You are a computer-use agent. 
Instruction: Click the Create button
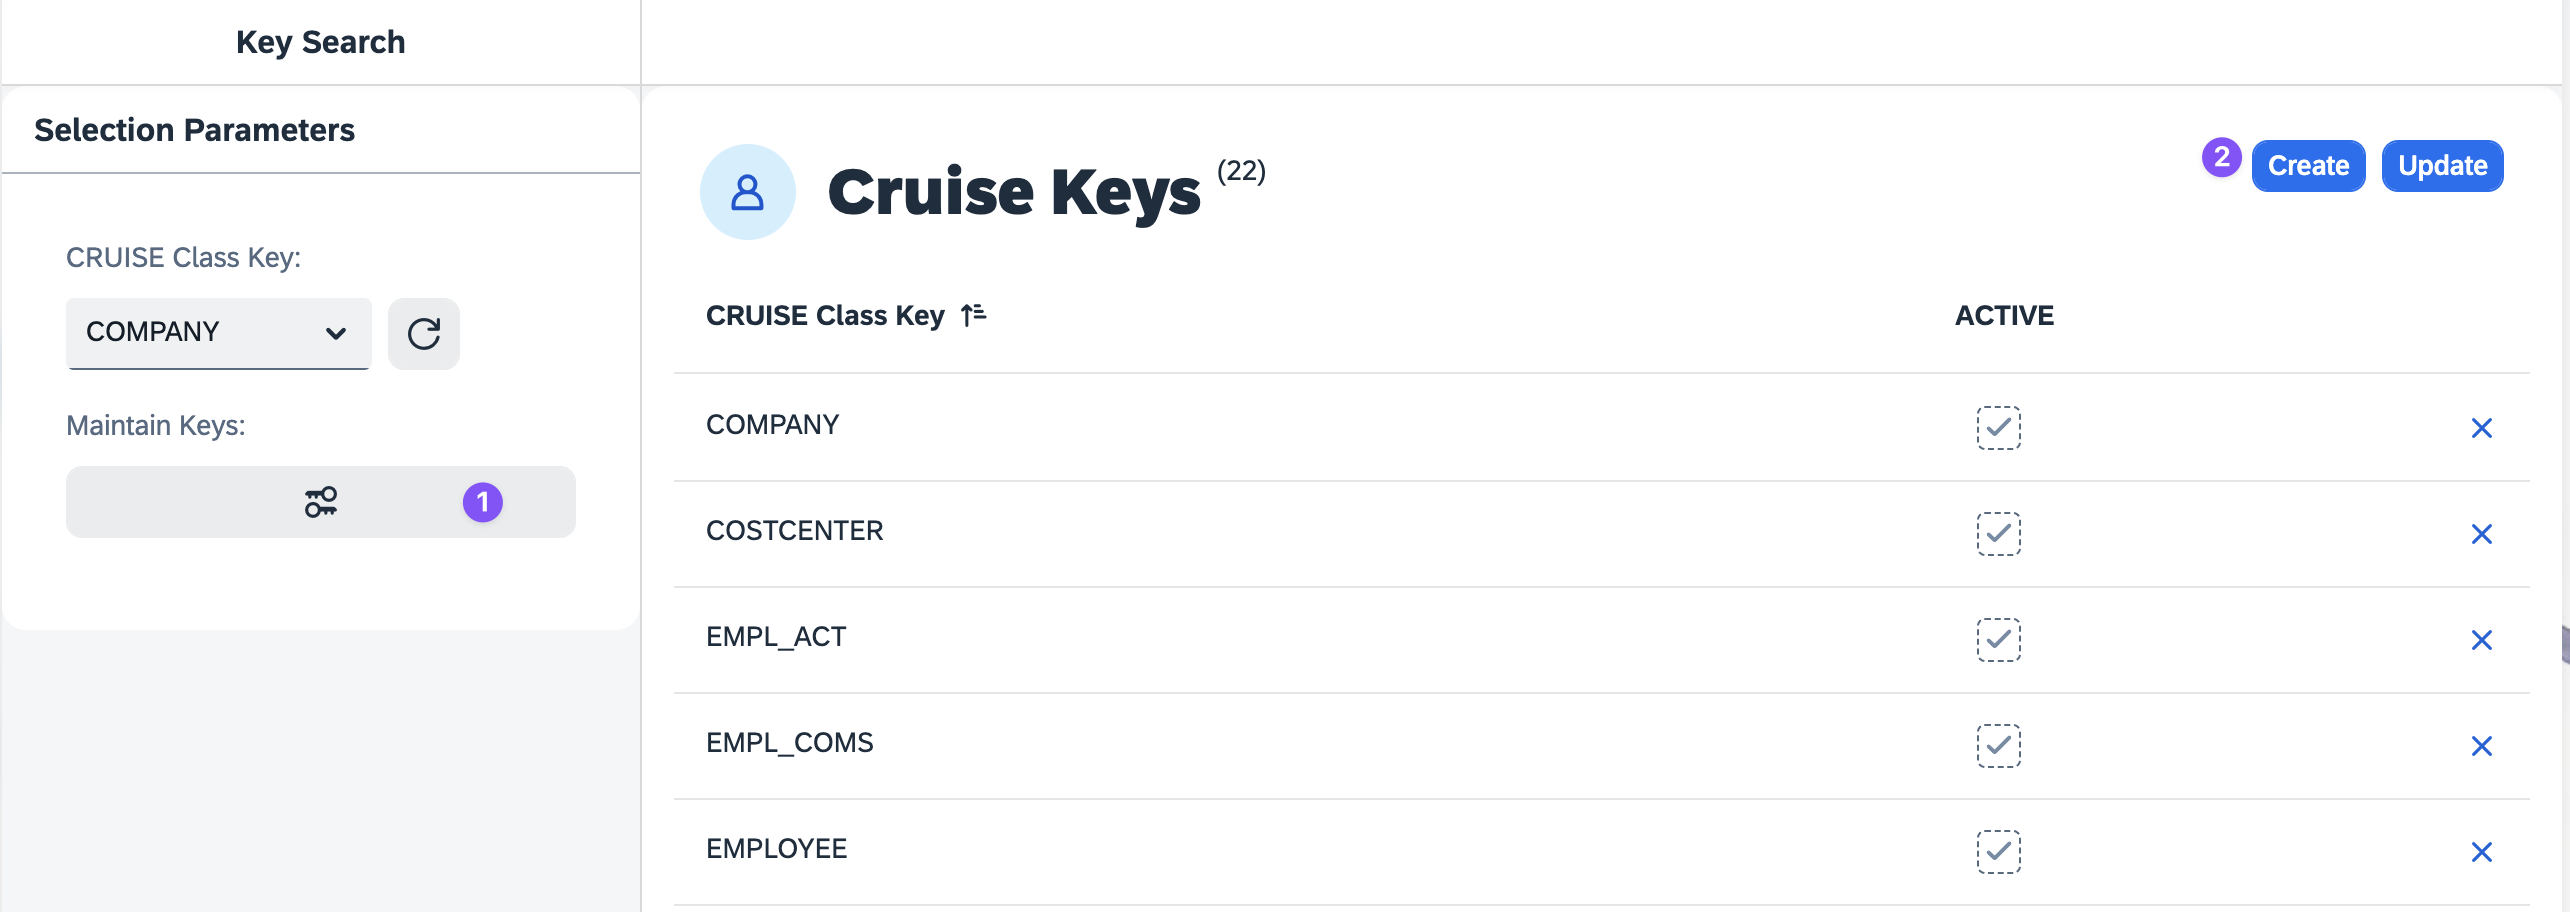click(2308, 166)
